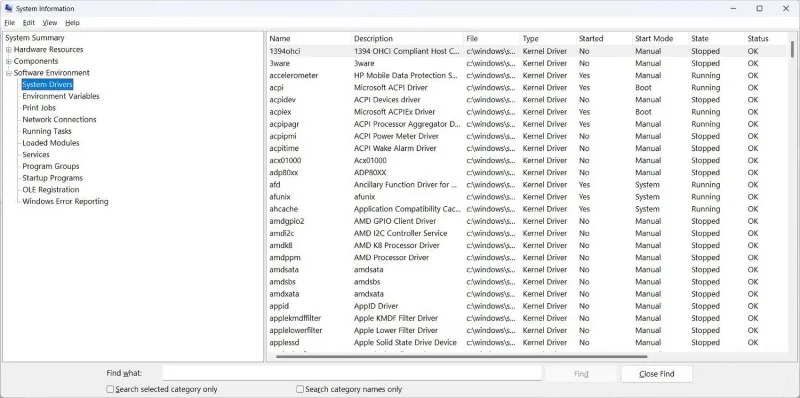Open Startup Programs category
The height and width of the screenshot is (398, 800).
[x=53, y=178]
